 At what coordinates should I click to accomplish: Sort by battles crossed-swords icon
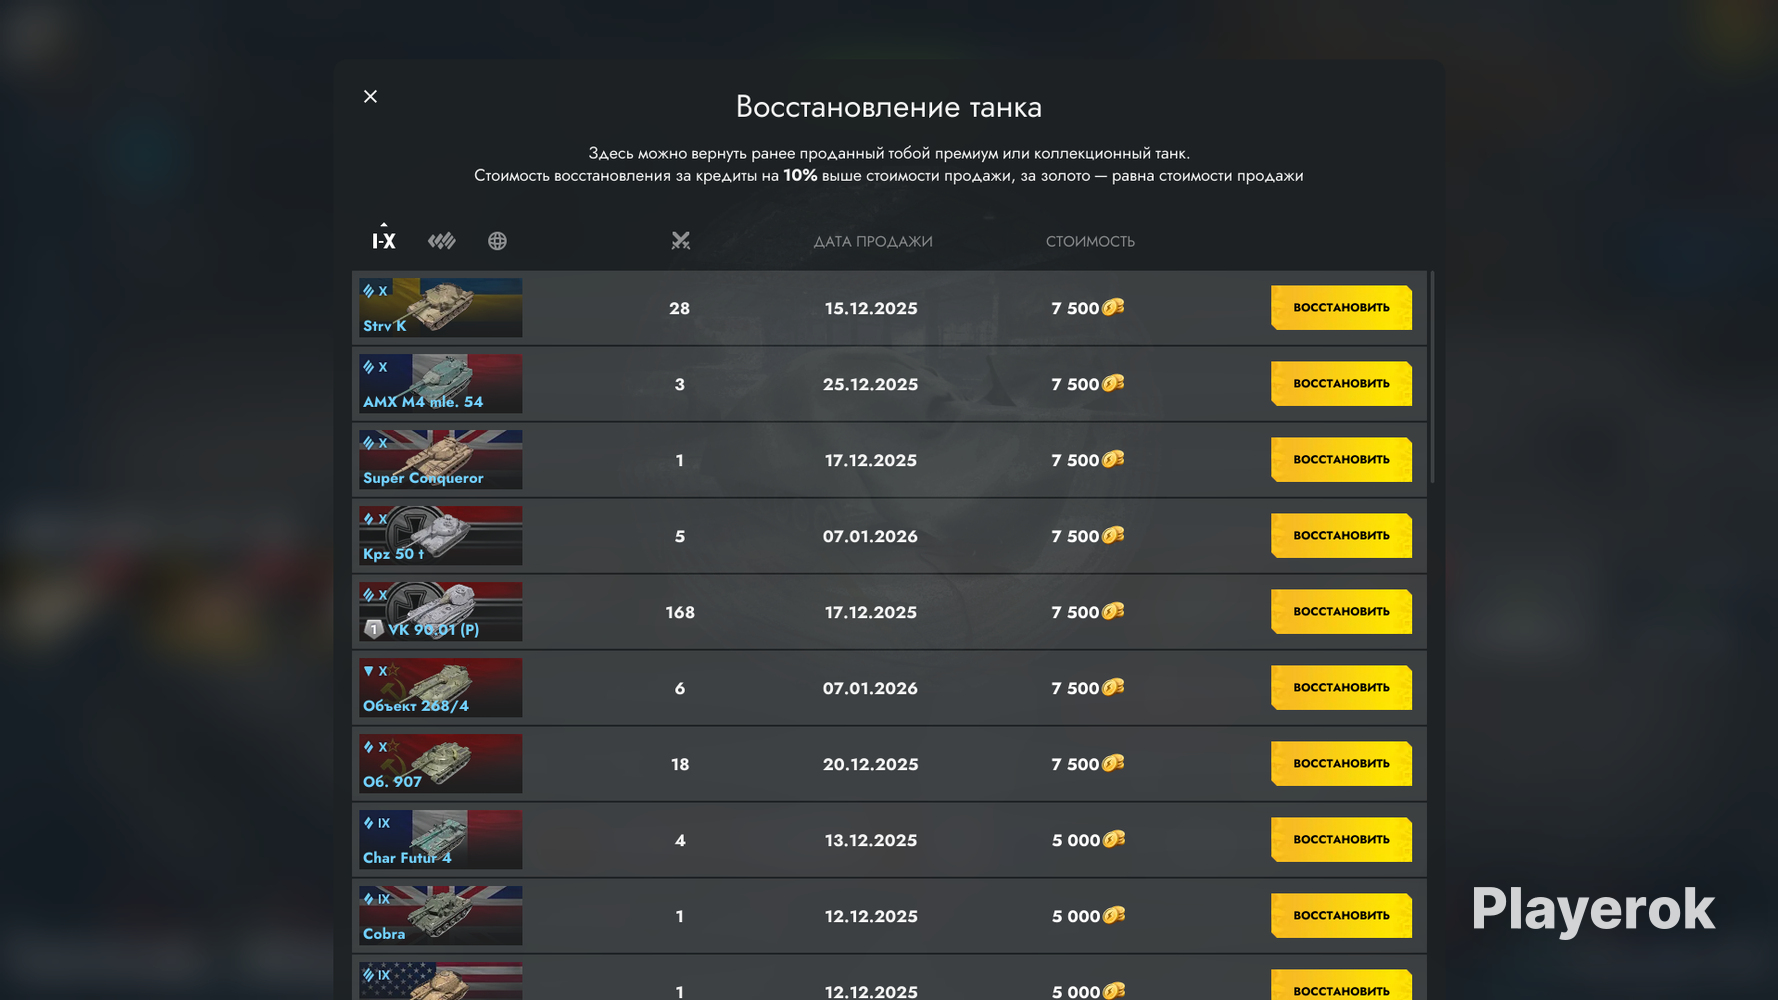(x=680, y=241)
